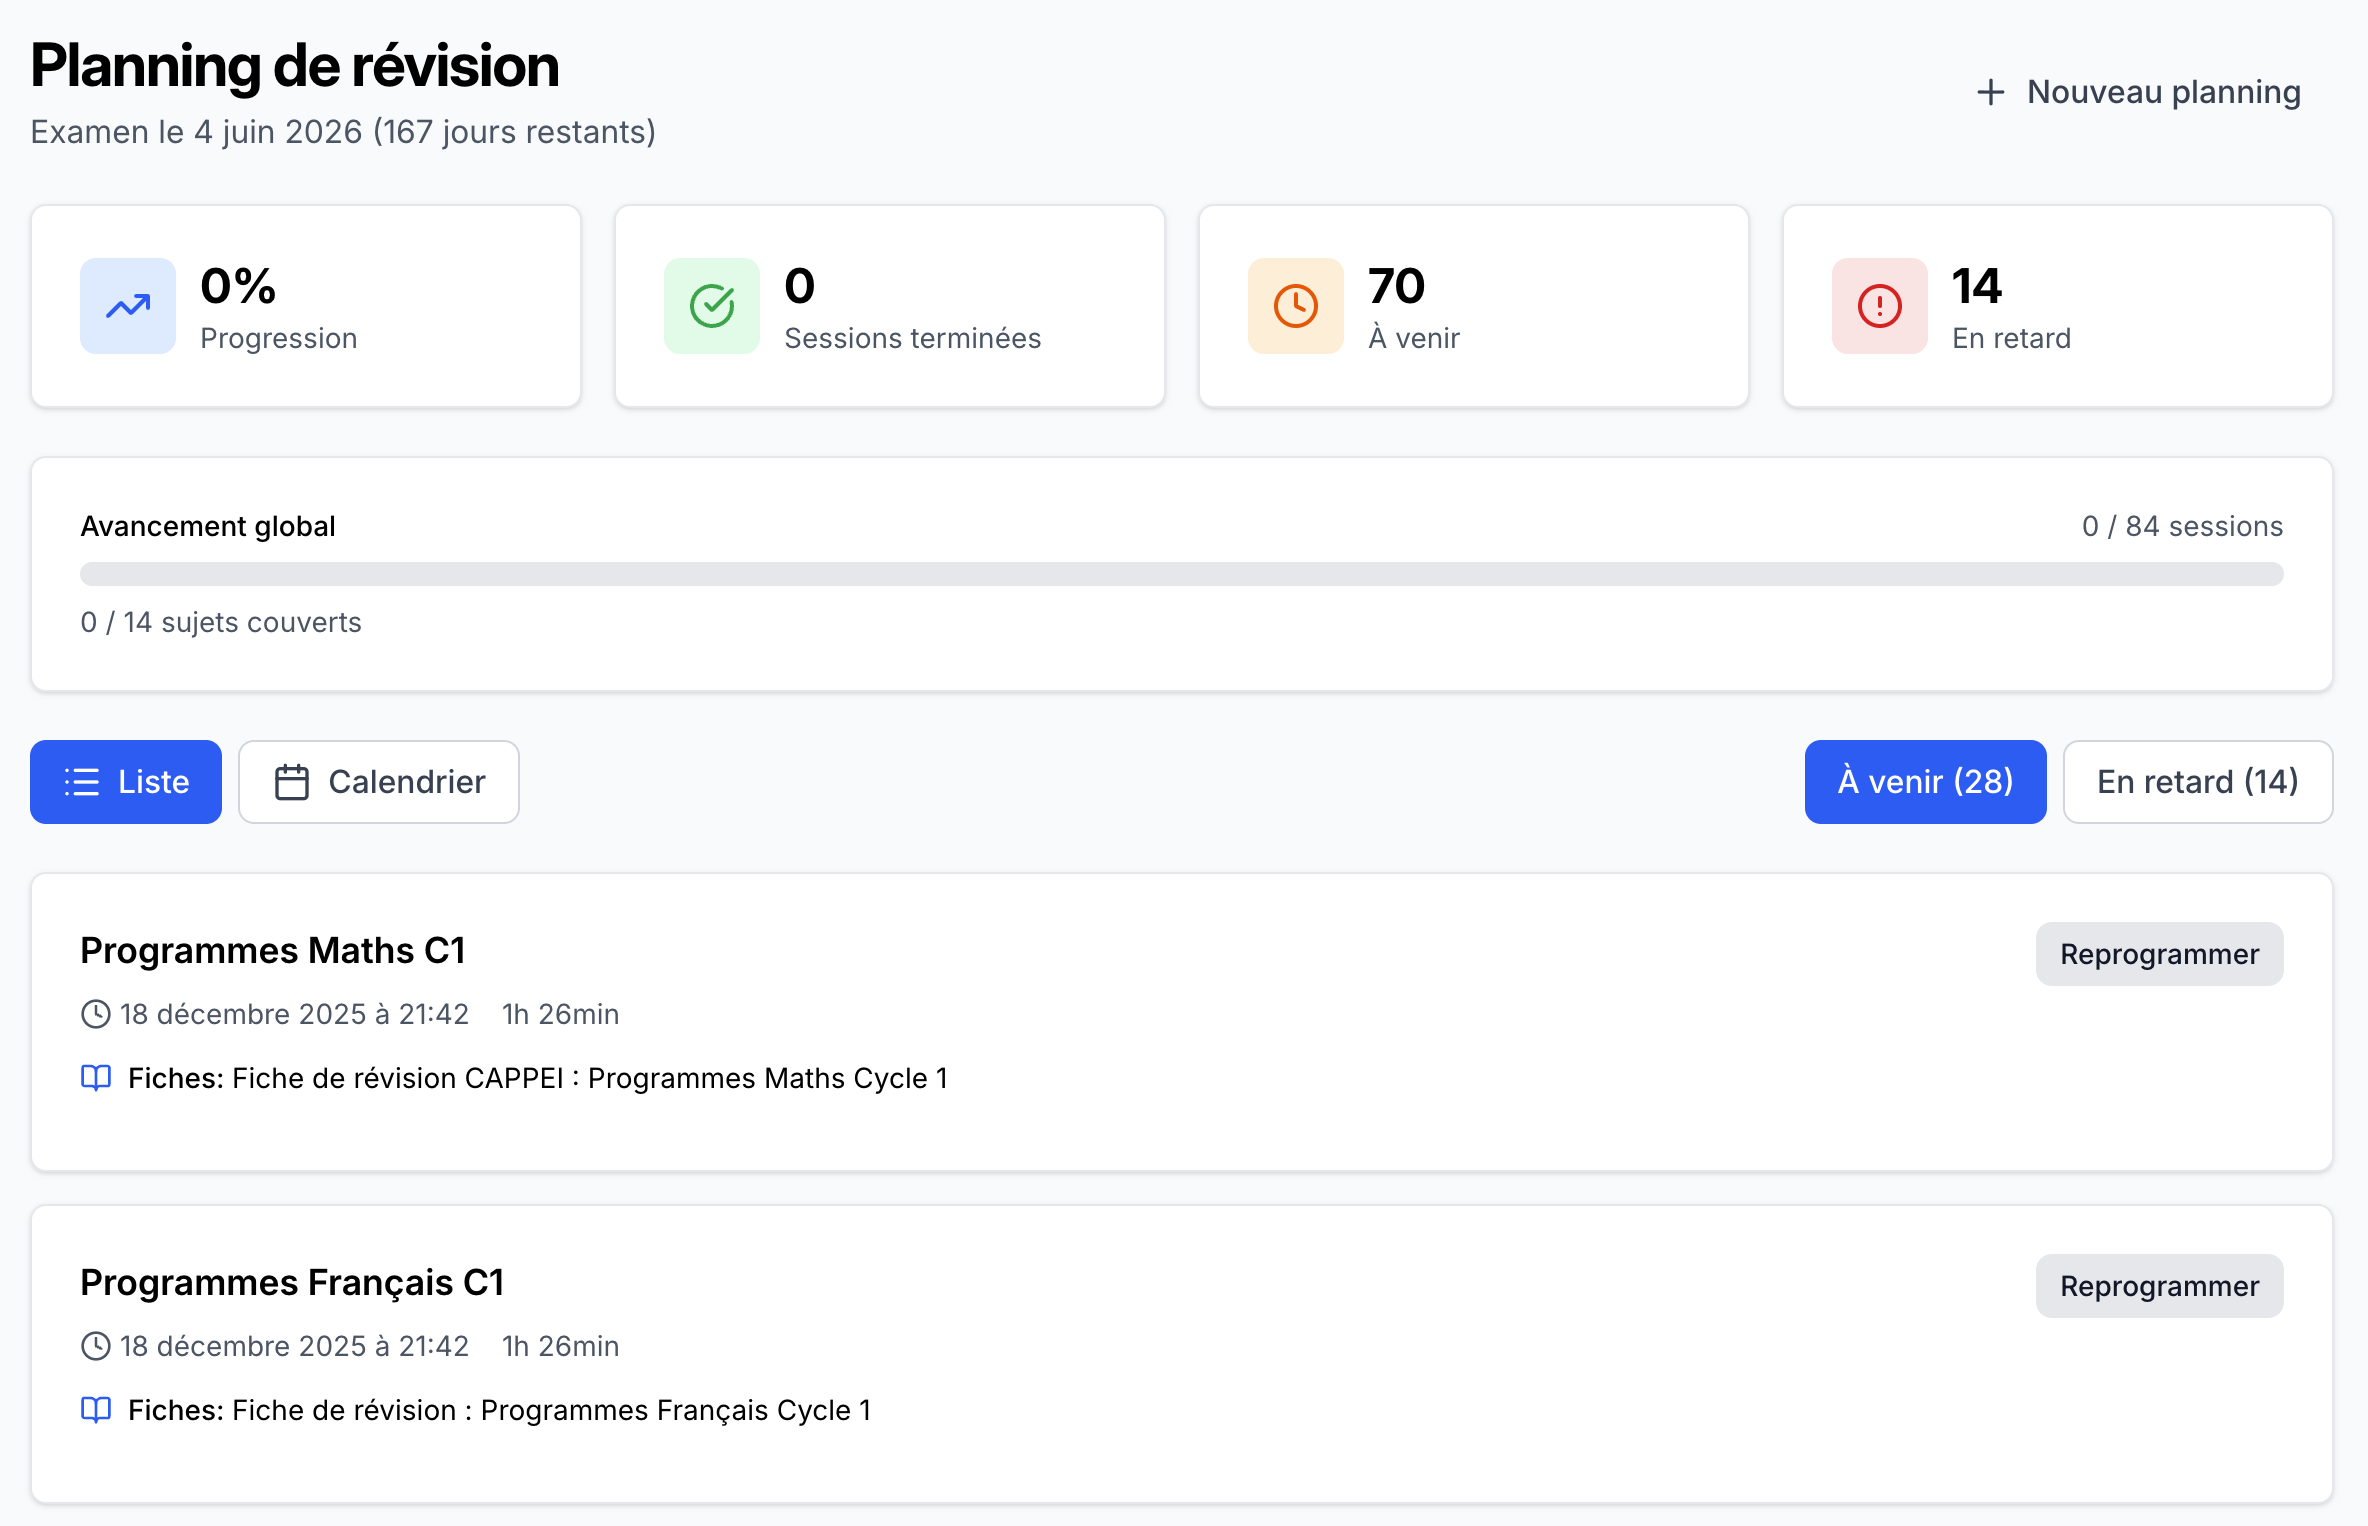Screen dimensions: 2368x1526
Task: Enable the En retard (14) filter
Action: coord(2197,781)
